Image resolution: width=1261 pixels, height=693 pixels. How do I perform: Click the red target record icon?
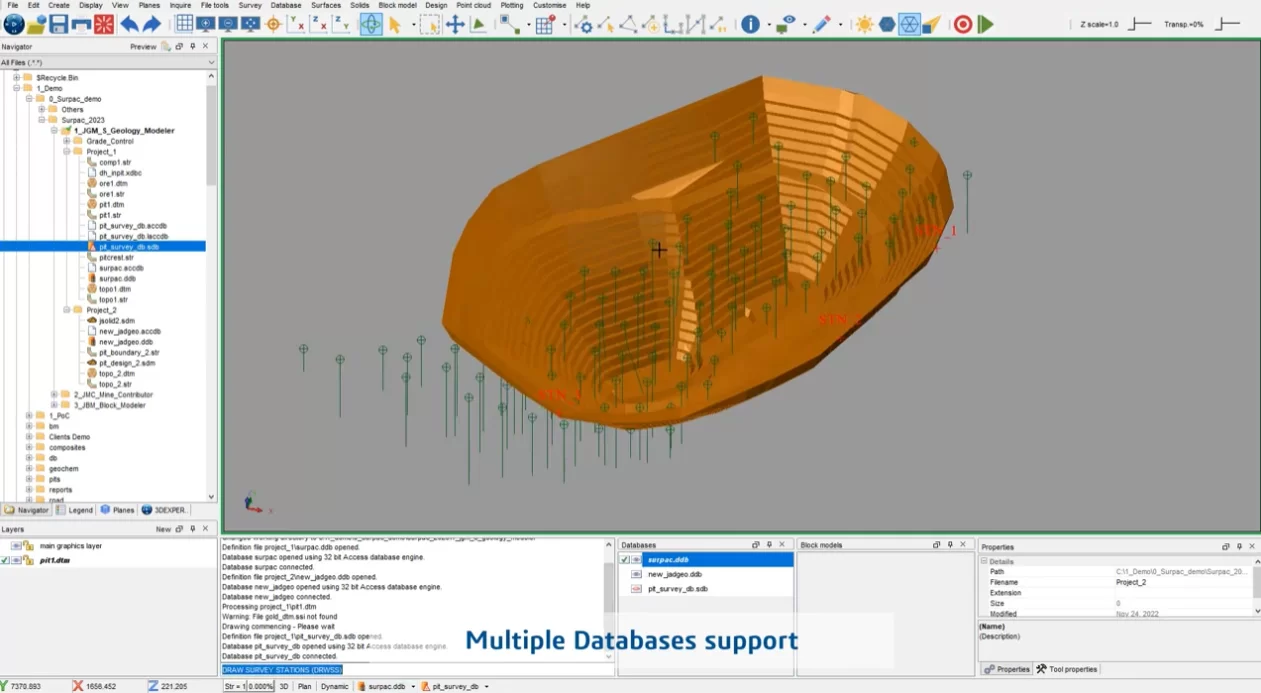[x=962, y=25]
